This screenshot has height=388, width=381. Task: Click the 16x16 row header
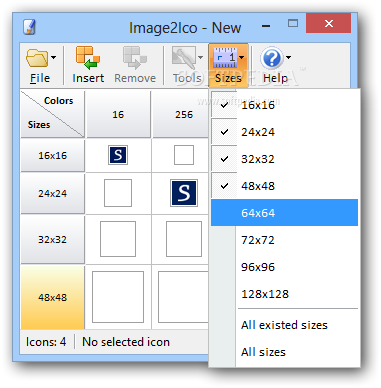pos(53,155)
